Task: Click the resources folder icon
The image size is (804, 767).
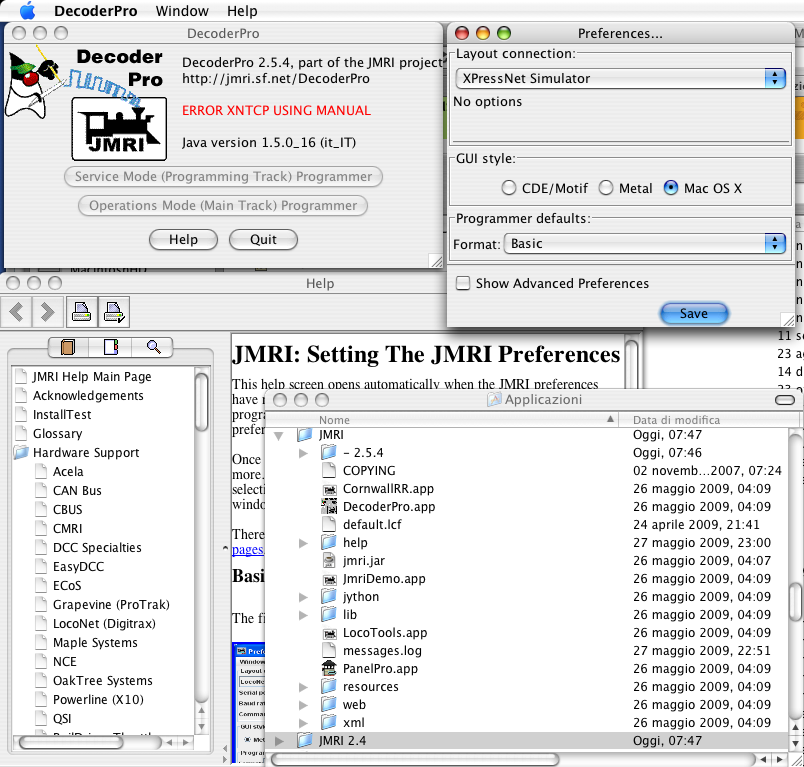Action: [x=329, y=686]
